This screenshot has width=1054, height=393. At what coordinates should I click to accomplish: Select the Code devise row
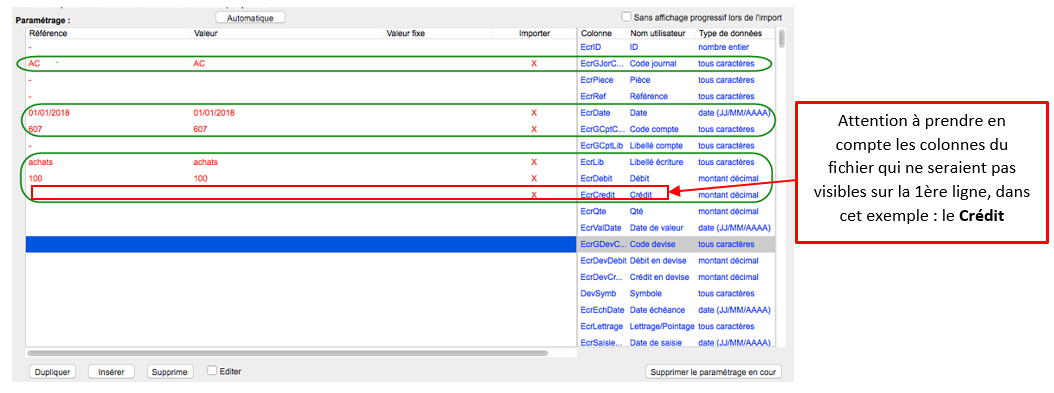click(676, 244)
